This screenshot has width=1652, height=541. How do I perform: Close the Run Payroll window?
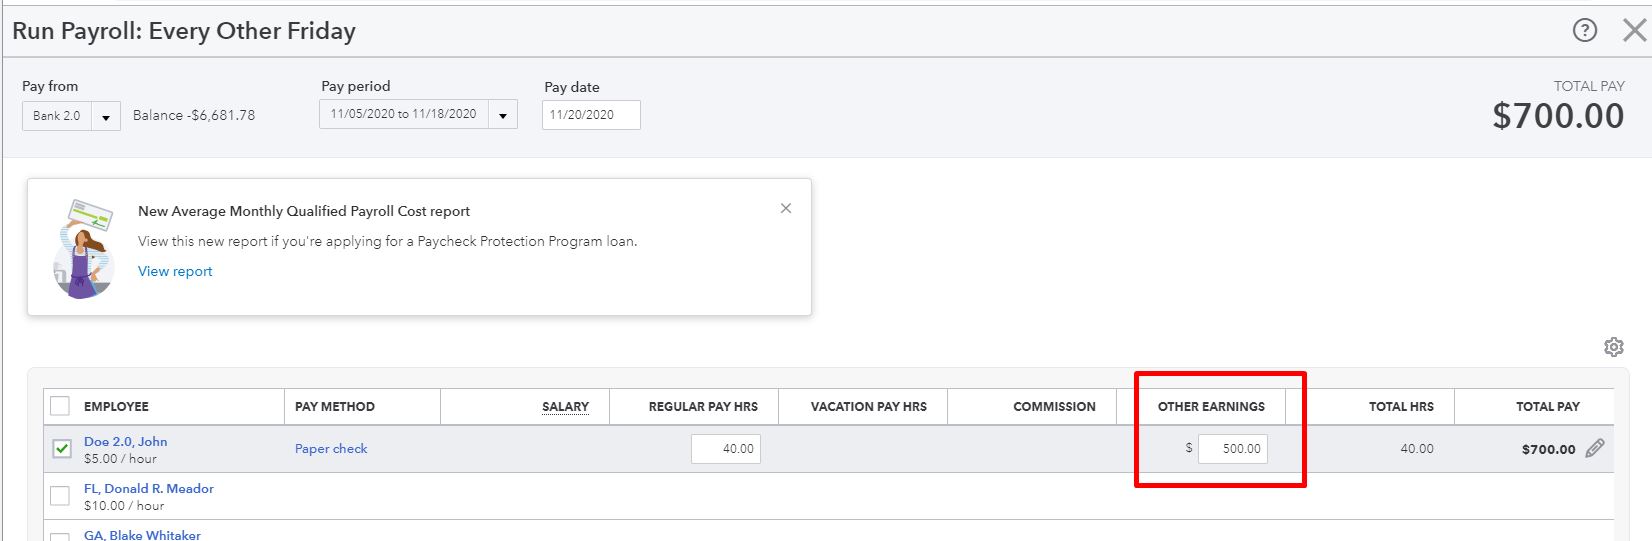(x=1634, y=31)
